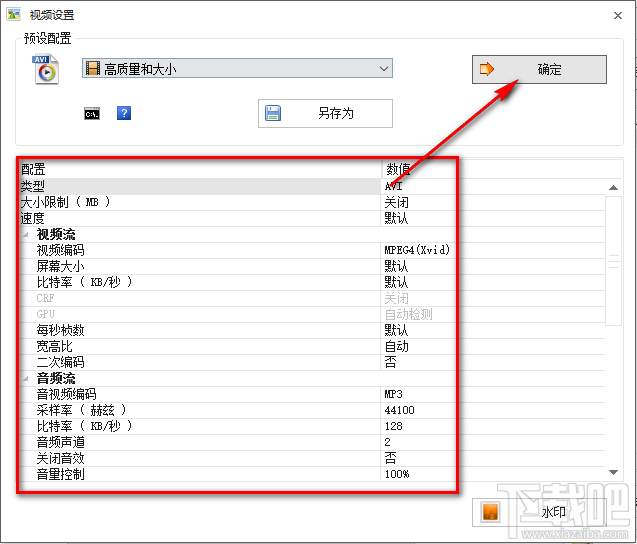
Task: Select the 采样率 (赫兹) row
Action: click(x=312, y=410)
